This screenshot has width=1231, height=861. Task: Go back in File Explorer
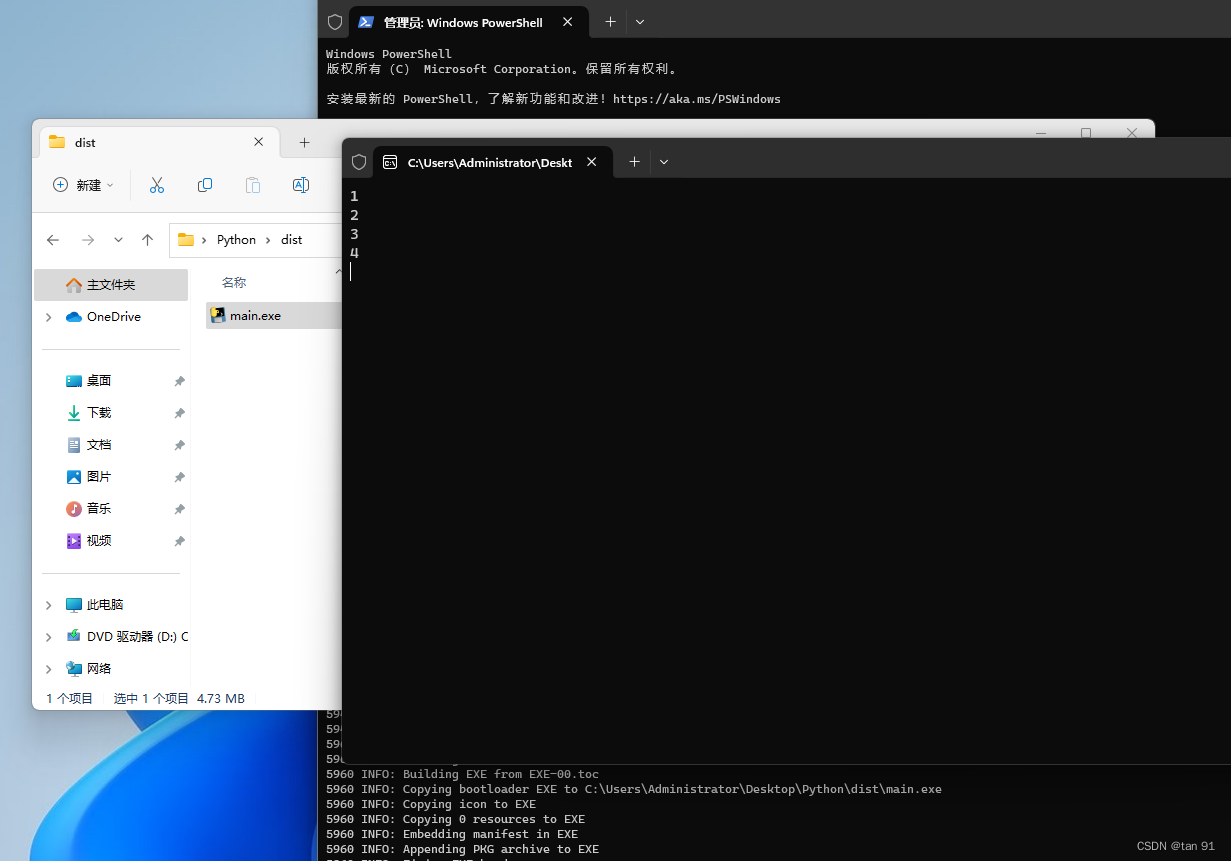pyautogui.click(x=53, y=240)
